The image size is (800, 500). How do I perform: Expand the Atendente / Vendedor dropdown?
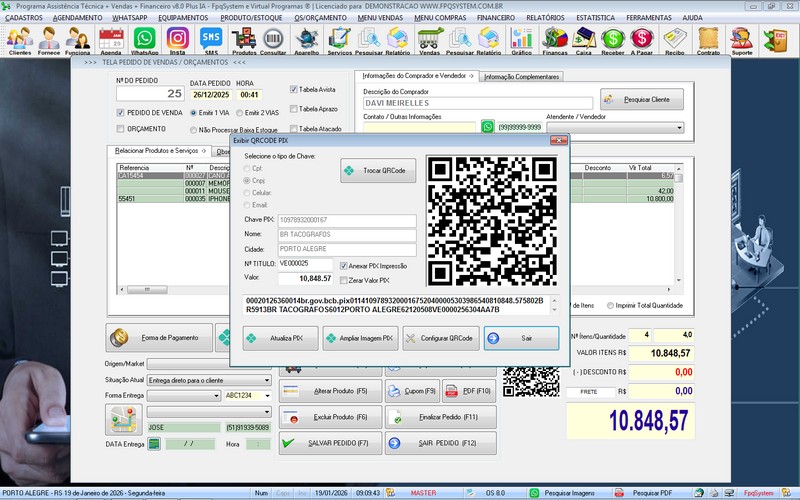pos(680,128)
